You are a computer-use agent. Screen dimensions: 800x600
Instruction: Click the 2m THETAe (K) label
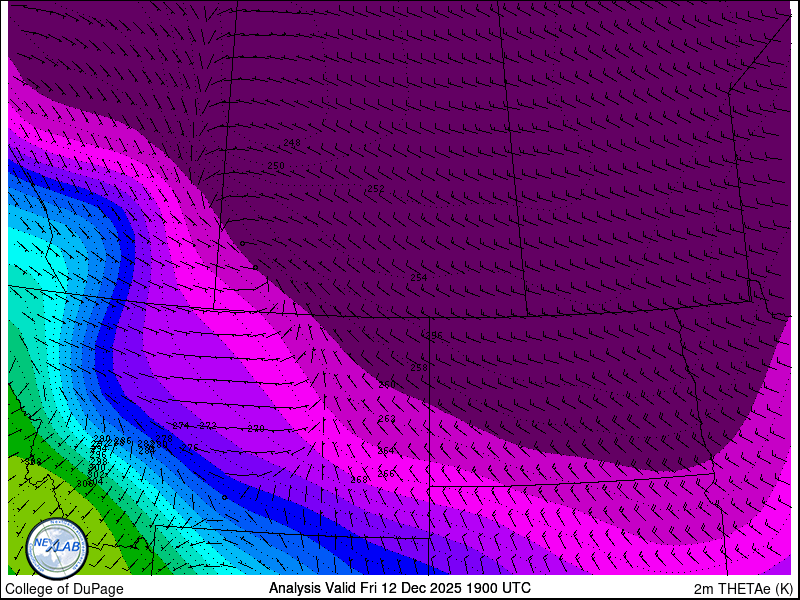[x=743, y=589]
